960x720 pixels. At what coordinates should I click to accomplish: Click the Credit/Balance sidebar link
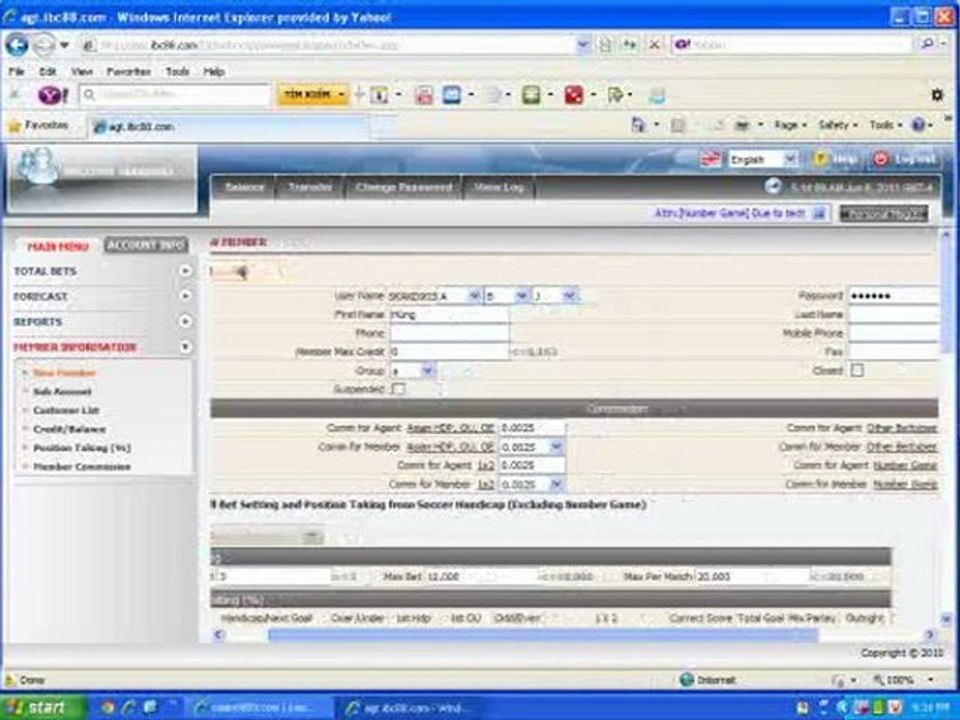pos(69,429)
